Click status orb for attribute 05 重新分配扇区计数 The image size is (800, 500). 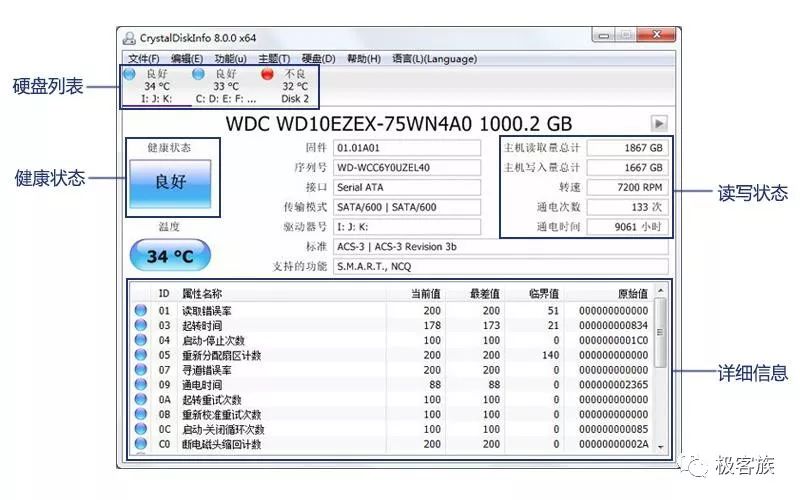click(x=140, y=355)
